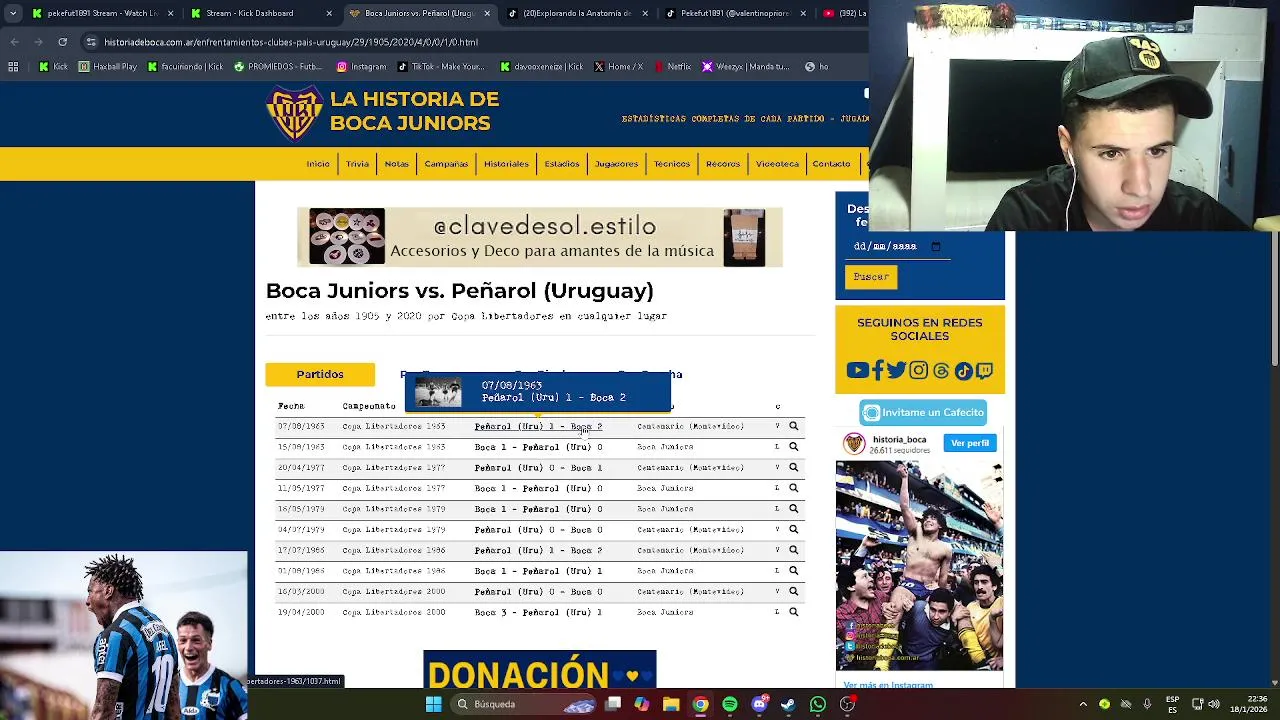Click the Buscar button
This screenshot has height=720, width=1280.
click(x=871, y=277)
